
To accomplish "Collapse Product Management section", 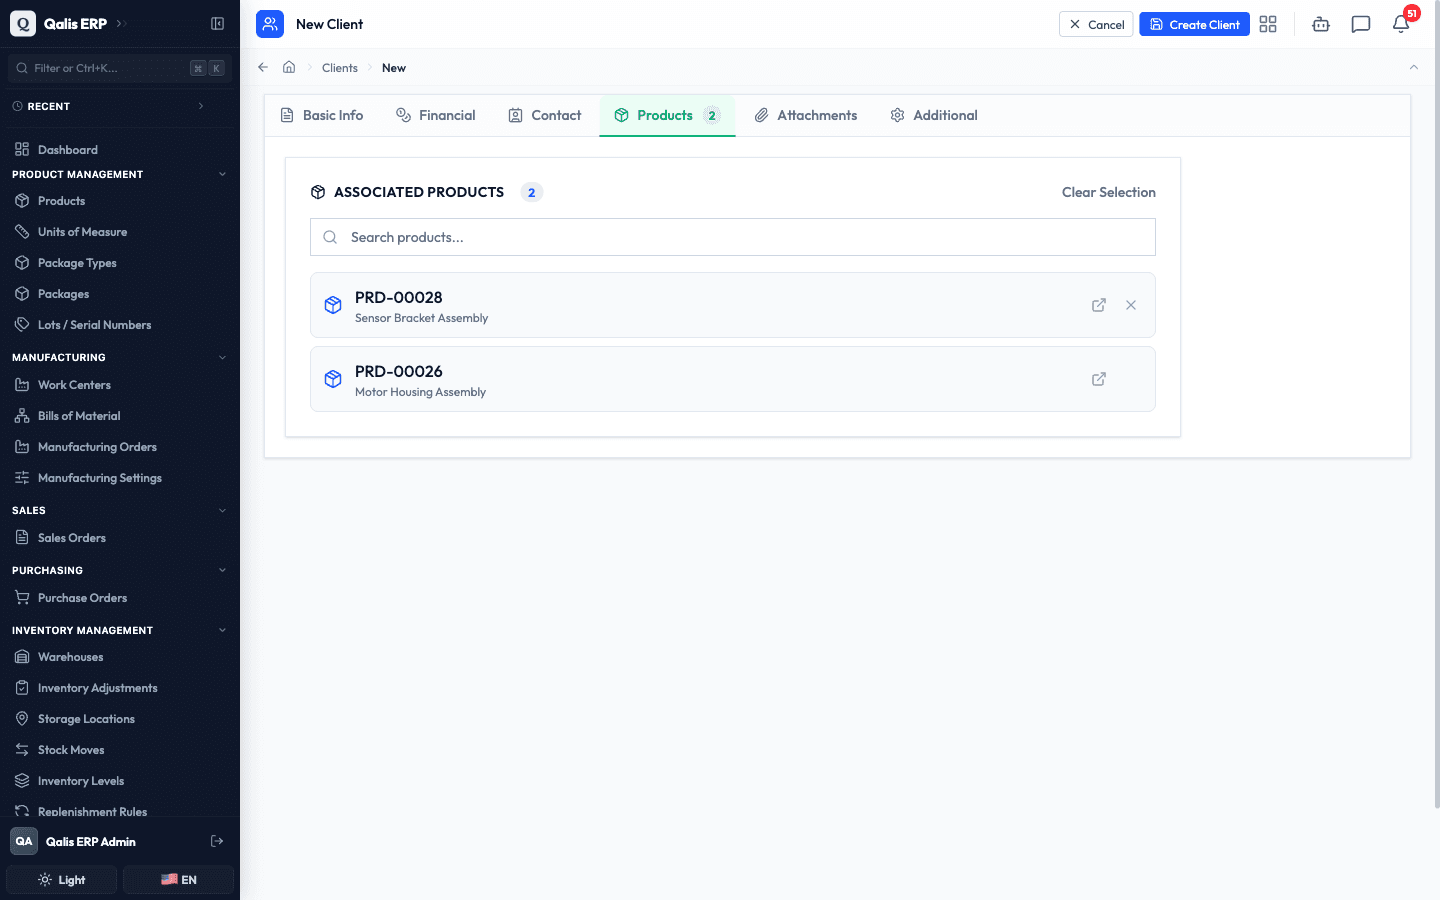I will click(x=222, y=174).
